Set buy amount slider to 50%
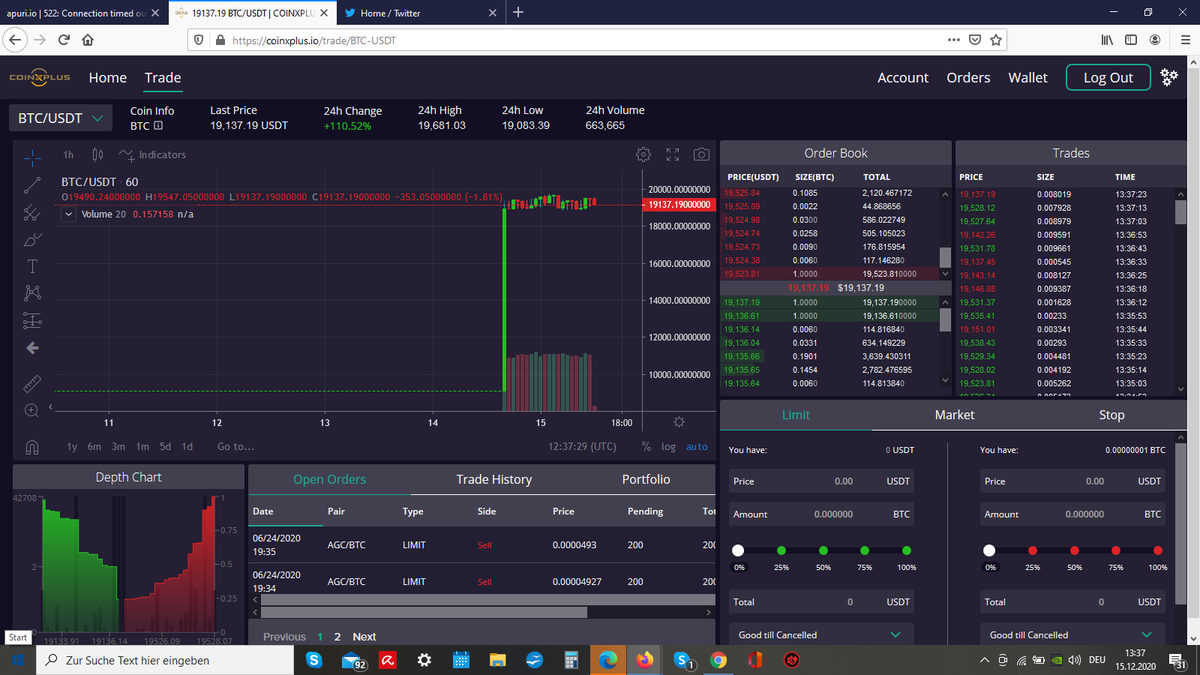1200x675 pixels. [823, 550]
